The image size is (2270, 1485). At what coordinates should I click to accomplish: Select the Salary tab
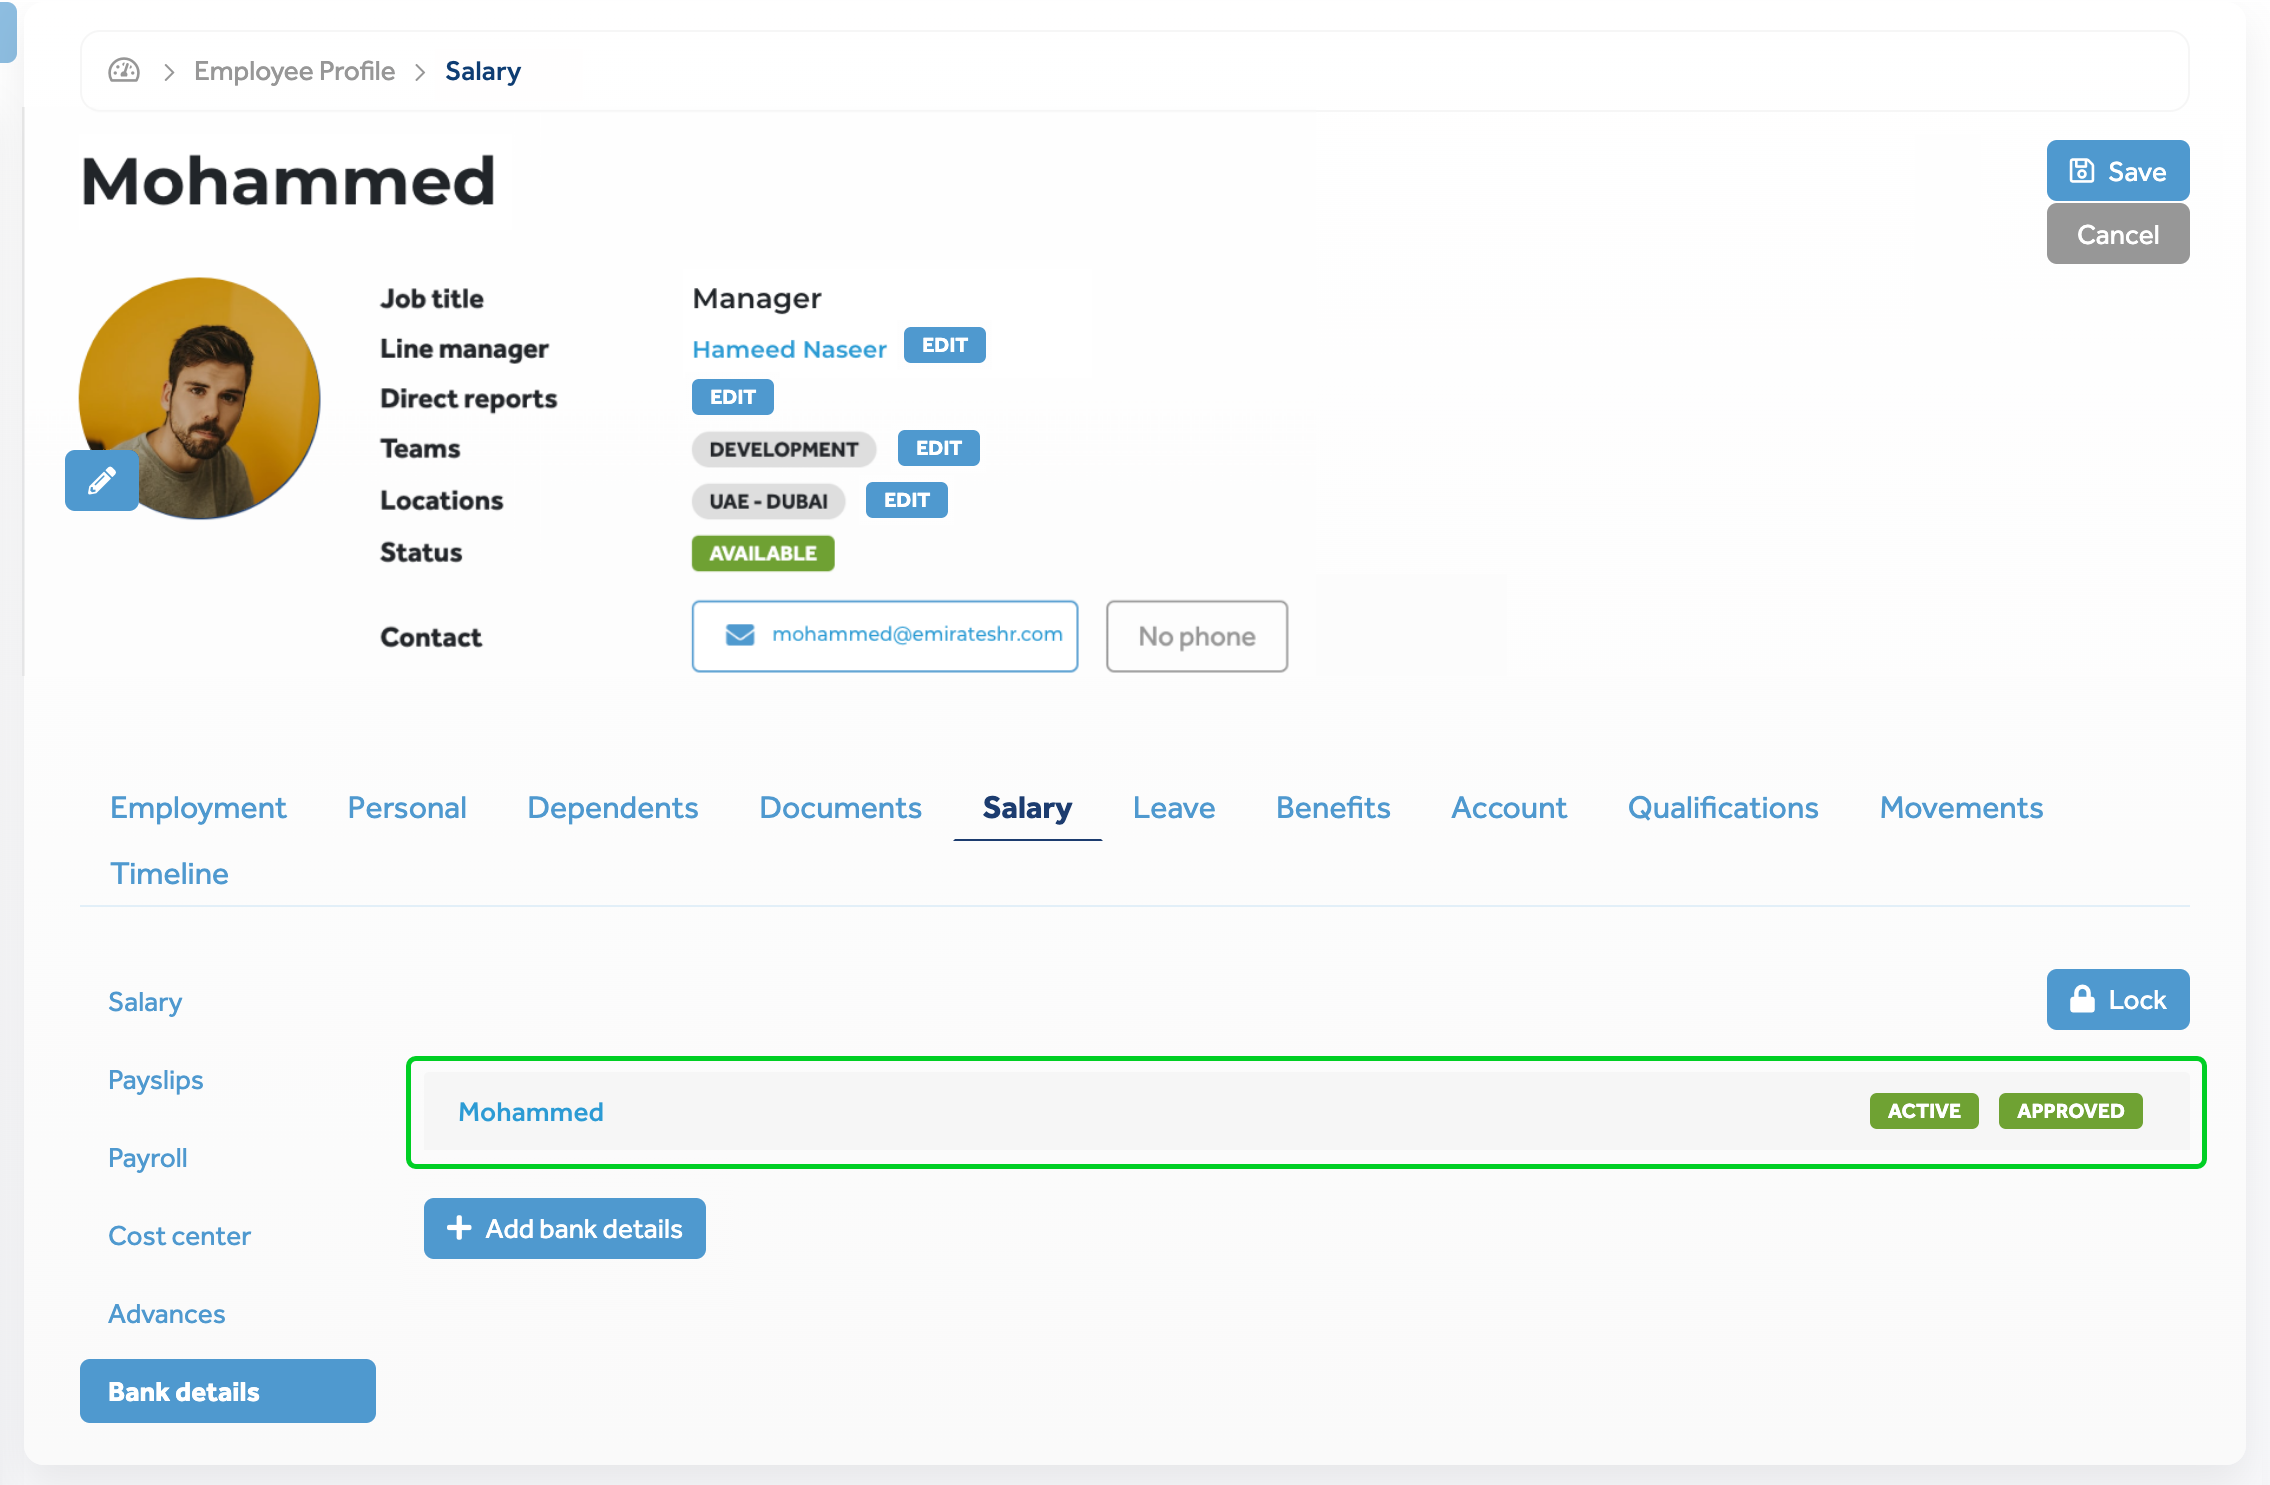click(1027, 808)
